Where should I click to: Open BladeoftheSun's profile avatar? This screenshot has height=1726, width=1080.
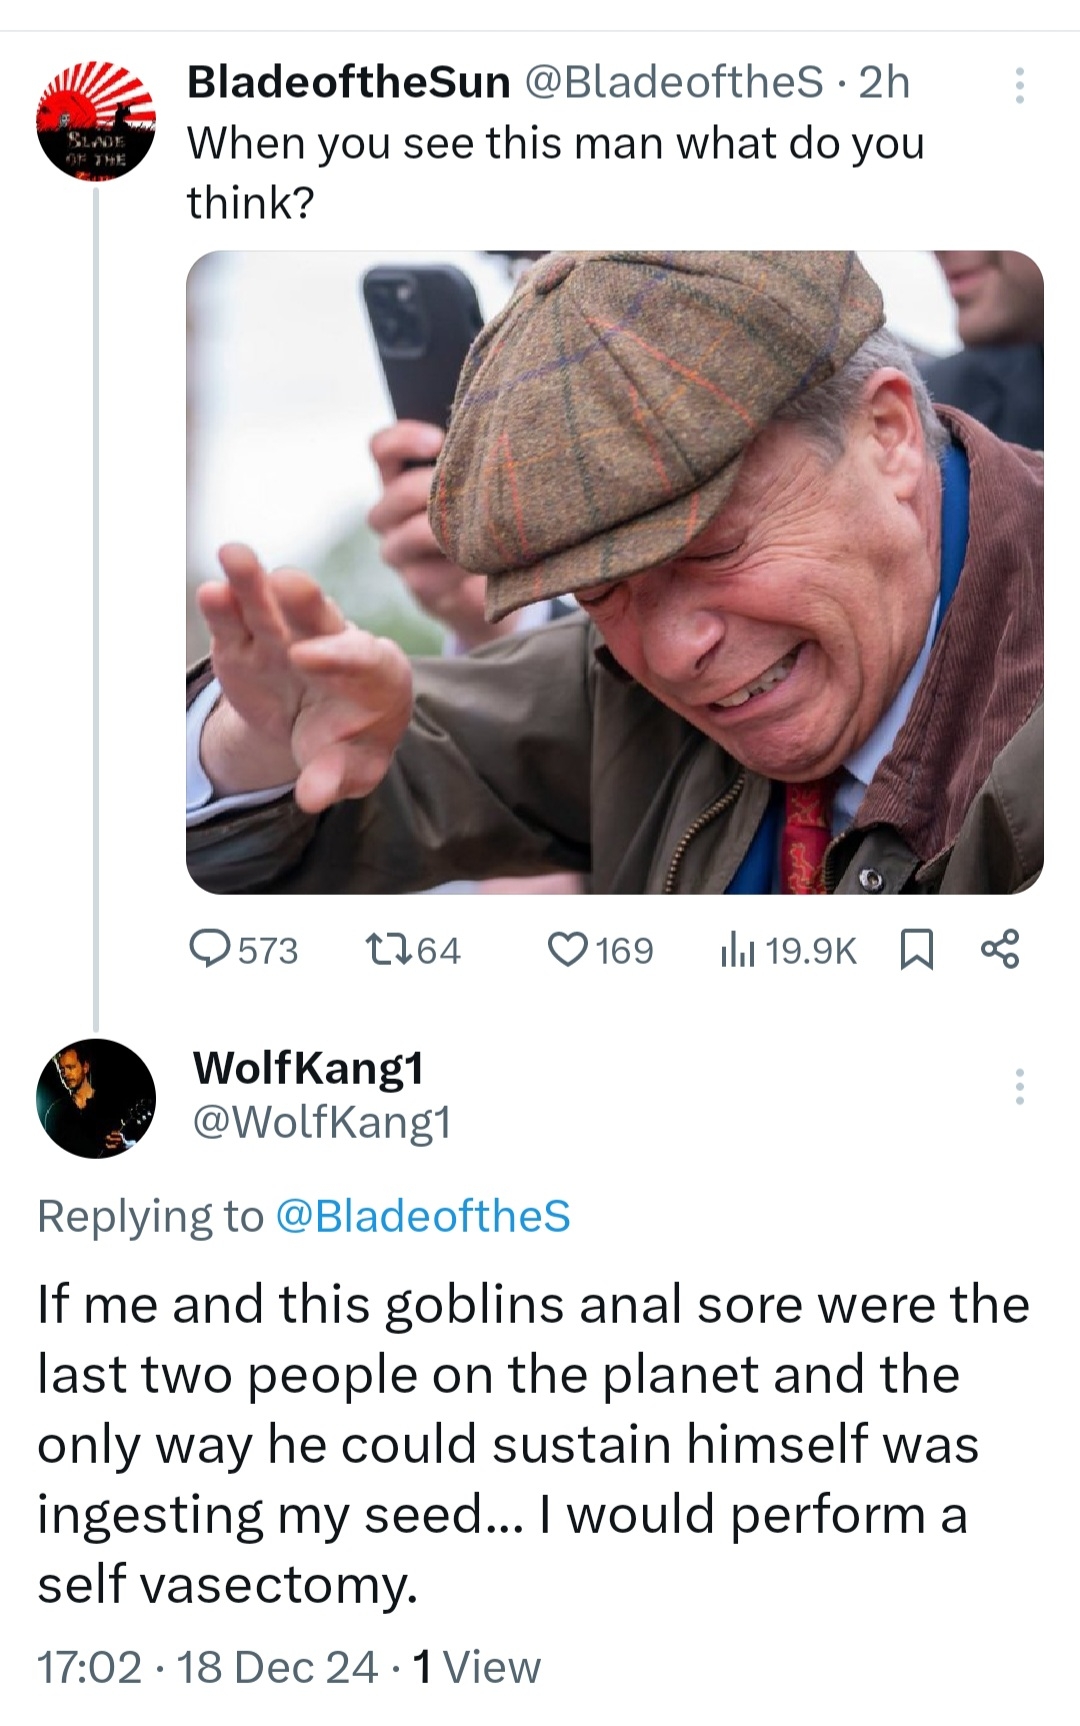point(96,122)
